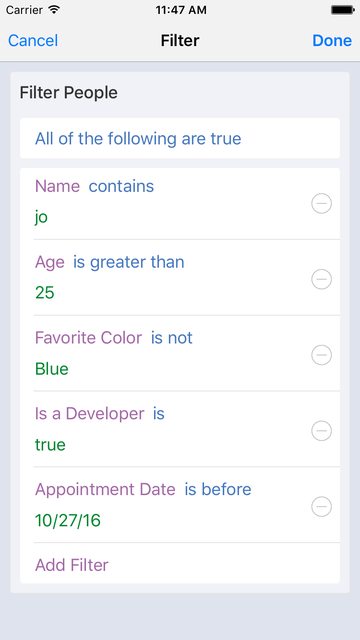The width and height of the screenshot is (360, 640).
Task: Toggle the 'true' value for Is a Developer
Action: click(50, 445)
